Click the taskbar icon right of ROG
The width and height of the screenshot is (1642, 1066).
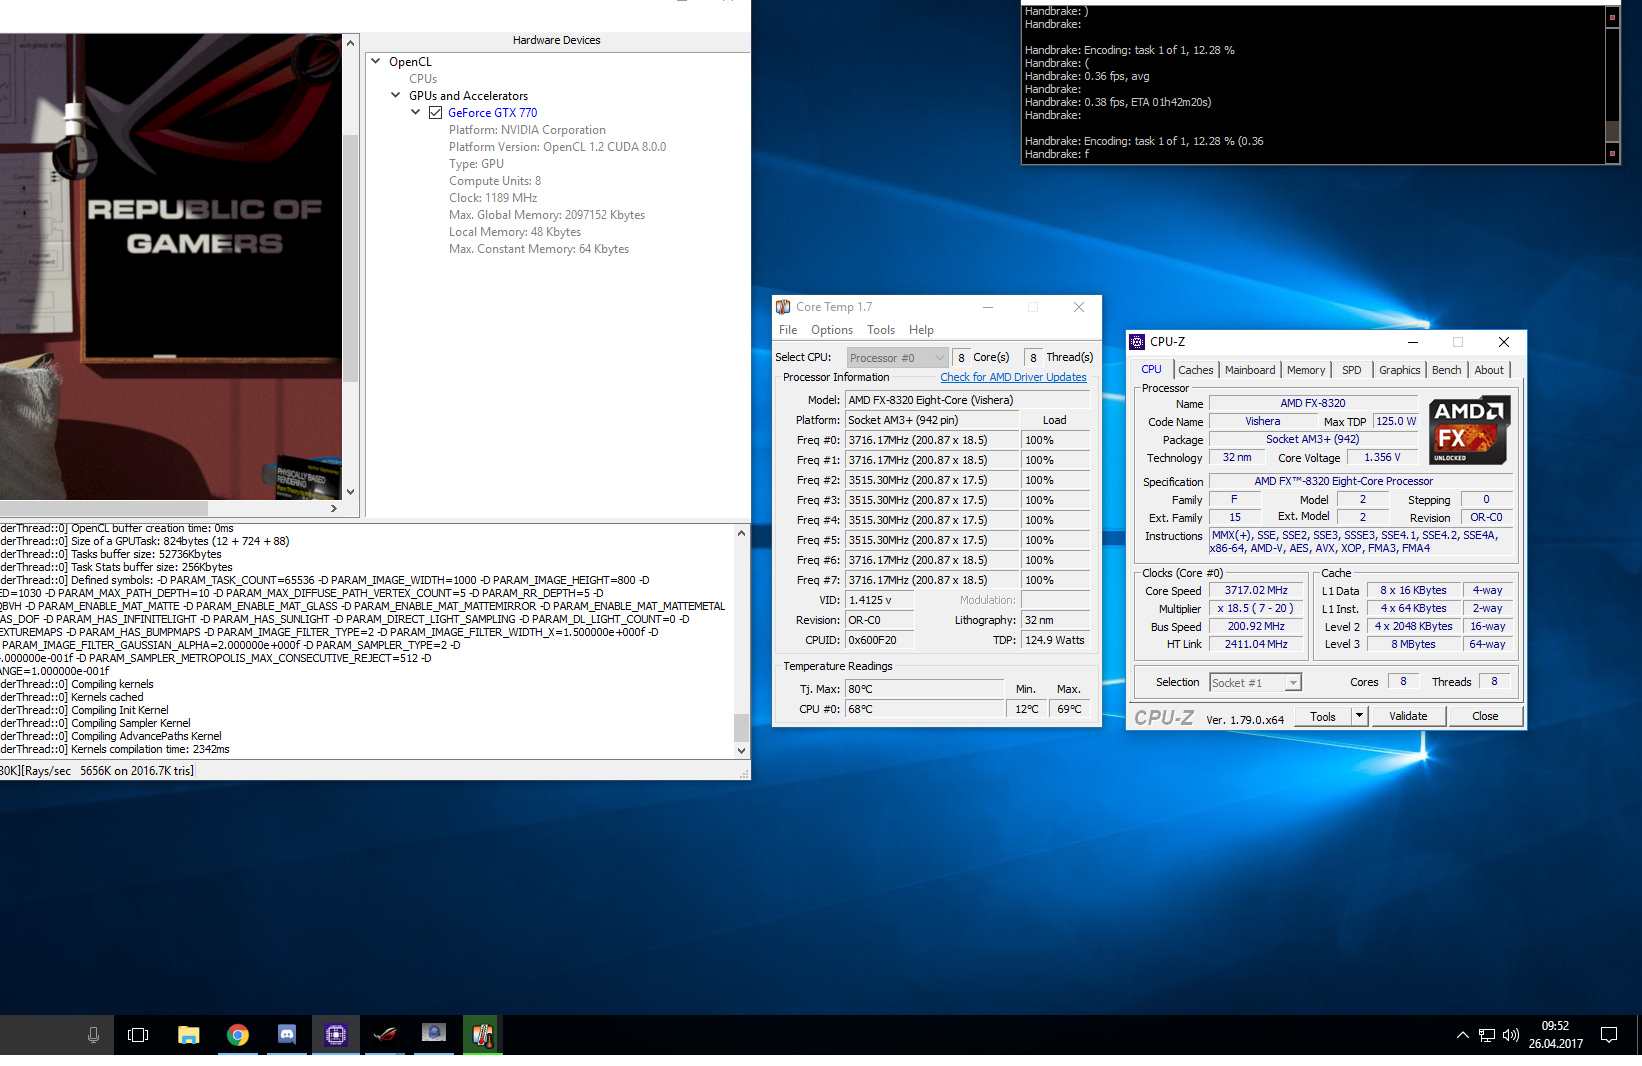click(x=433, y=1035)
